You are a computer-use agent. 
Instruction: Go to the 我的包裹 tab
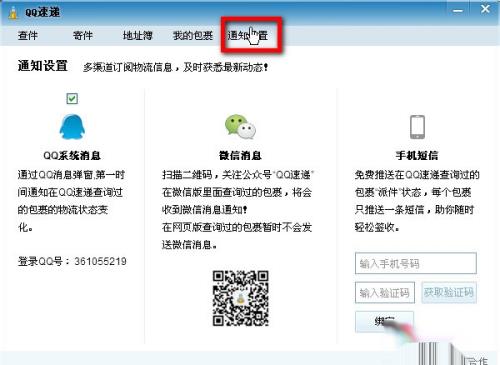pos(193,35)
